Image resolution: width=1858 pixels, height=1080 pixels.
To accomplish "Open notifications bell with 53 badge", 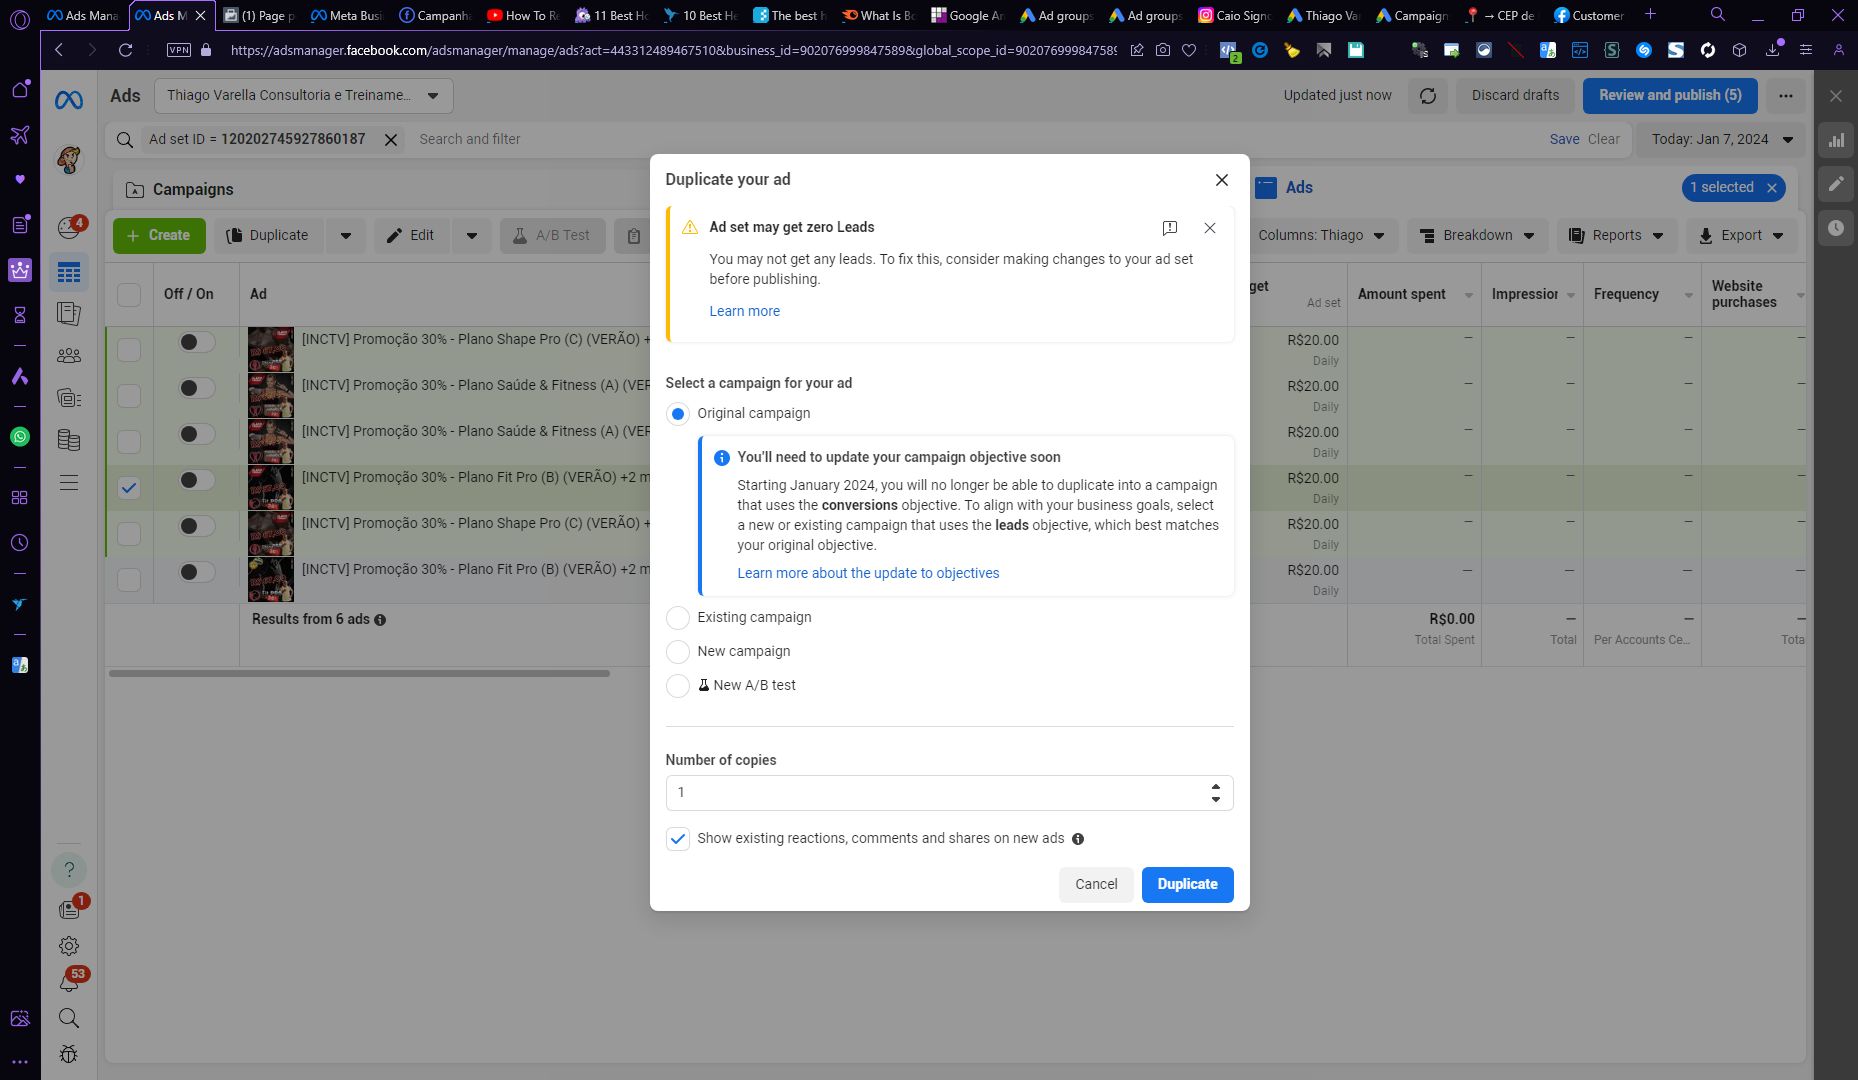I will [x=69, y=982].
